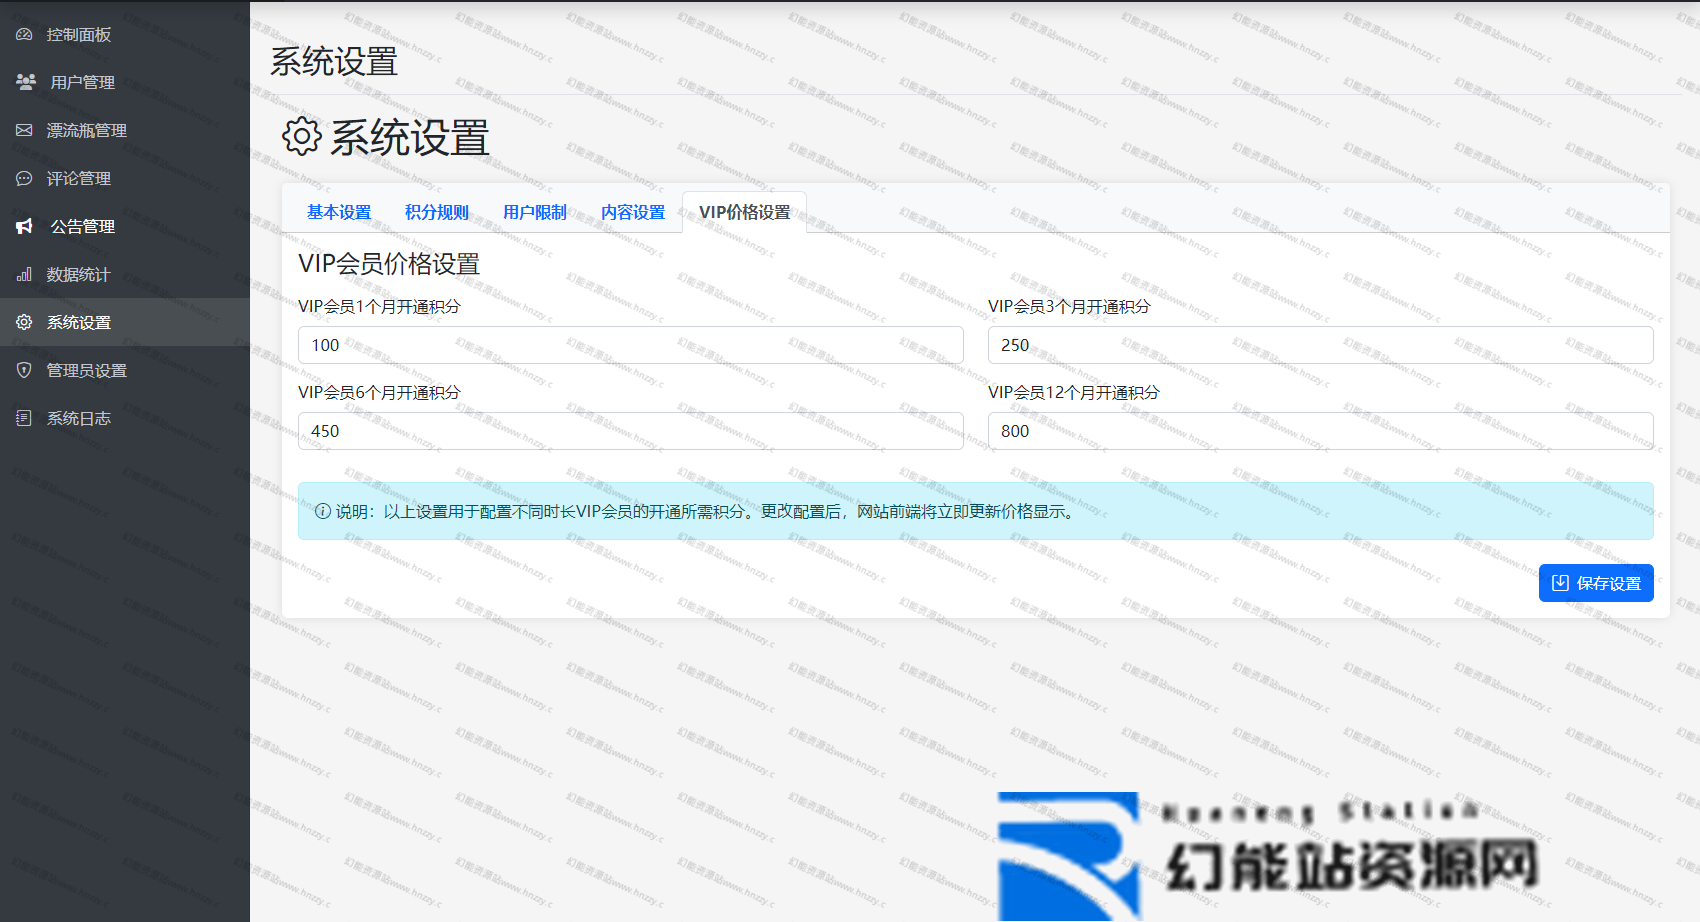
Task: Click the chat bubble icon beside 评论管理
Action: pos(24,178)
